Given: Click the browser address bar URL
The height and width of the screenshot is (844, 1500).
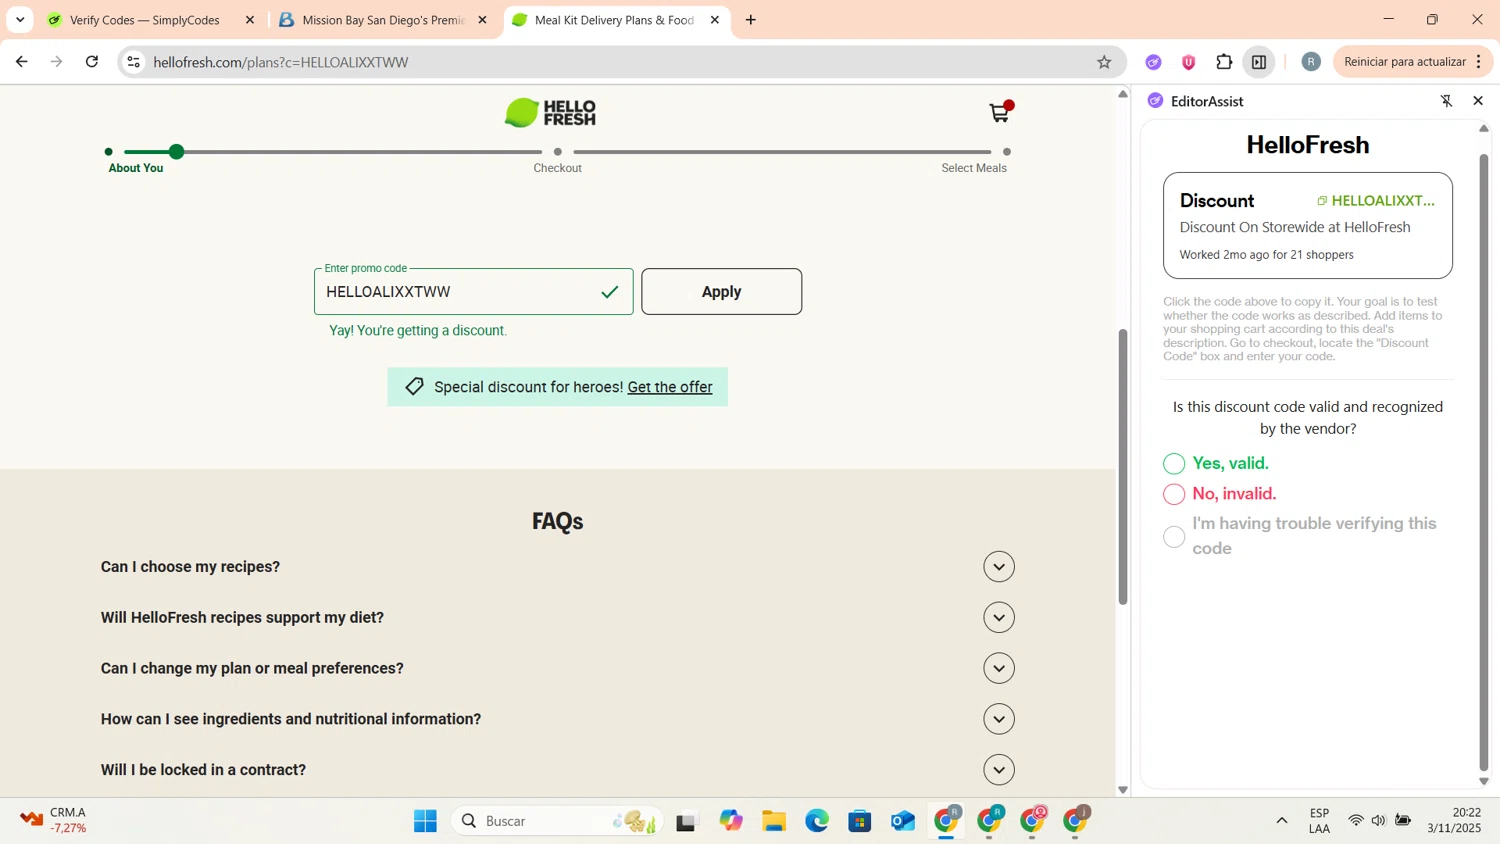Looking at the screenshot, I should pyautogui.click(x=281, y=62).
